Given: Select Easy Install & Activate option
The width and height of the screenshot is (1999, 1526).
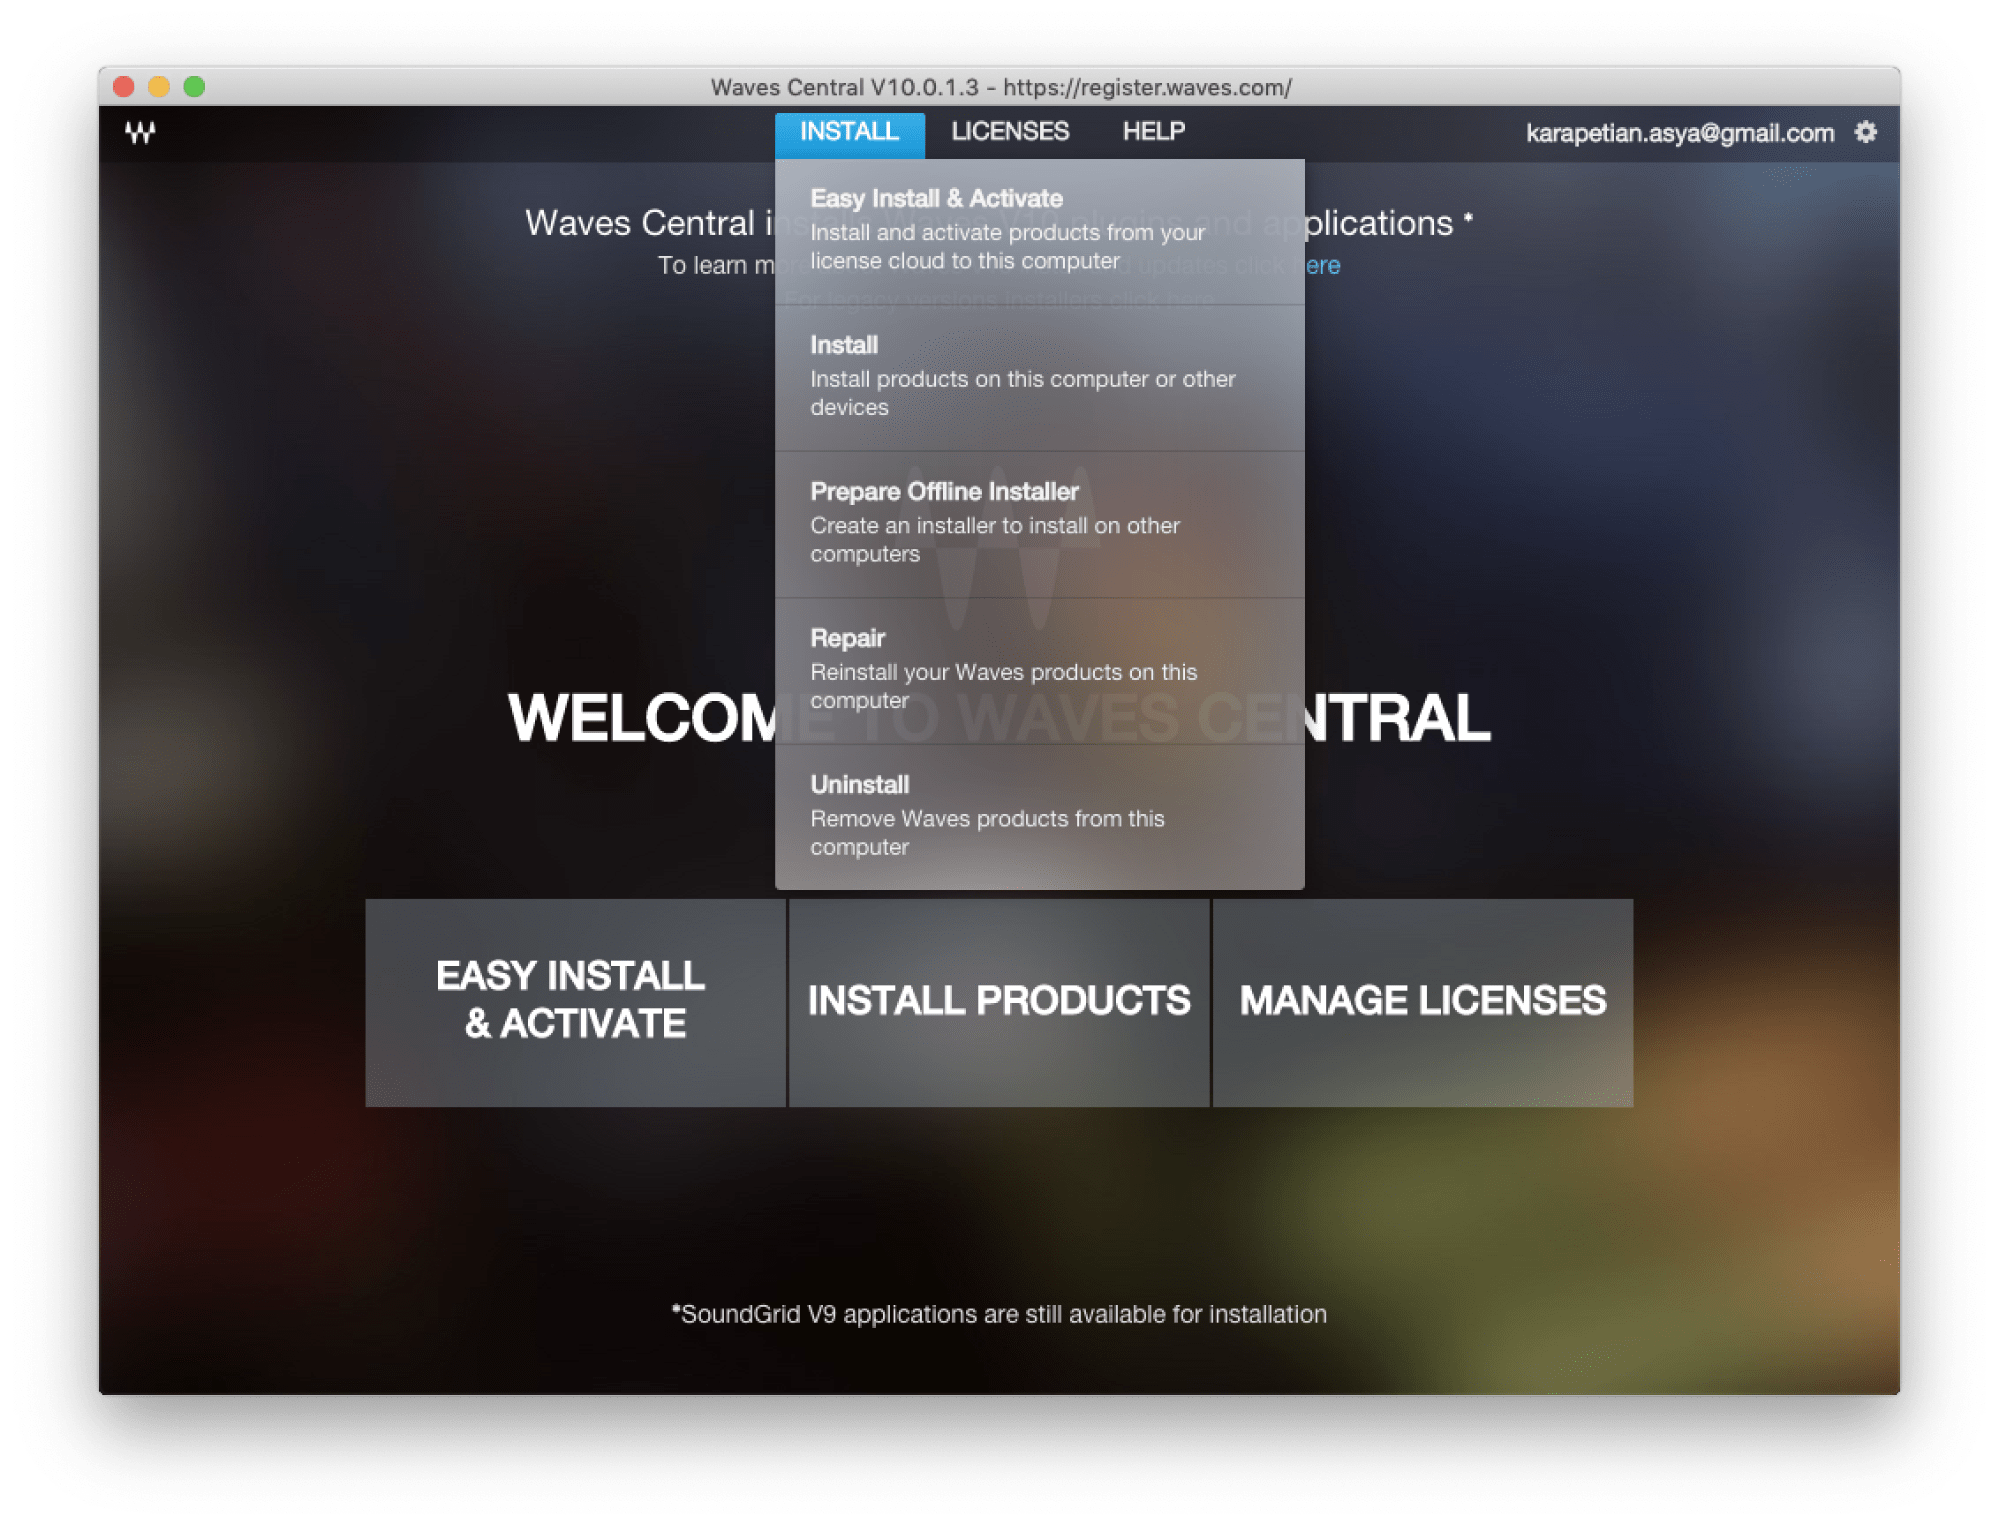Looking at the screenshot, I should [x=1039, y=224].
